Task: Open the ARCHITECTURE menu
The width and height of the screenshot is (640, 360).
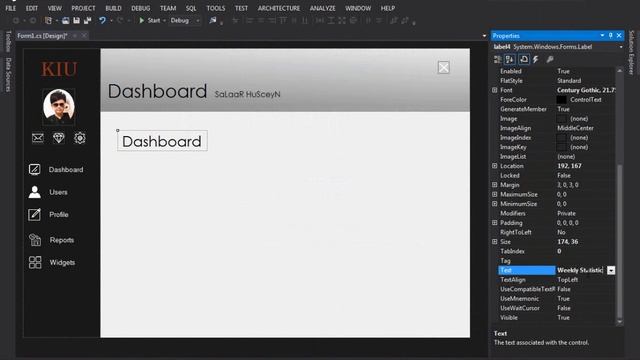Action: pos(279,8)
